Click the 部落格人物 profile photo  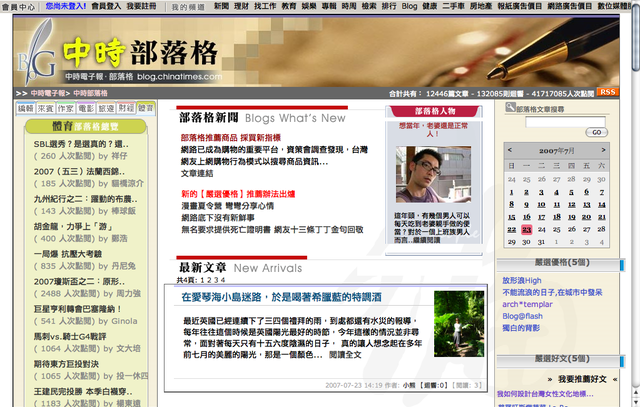[x=433, y=175]
